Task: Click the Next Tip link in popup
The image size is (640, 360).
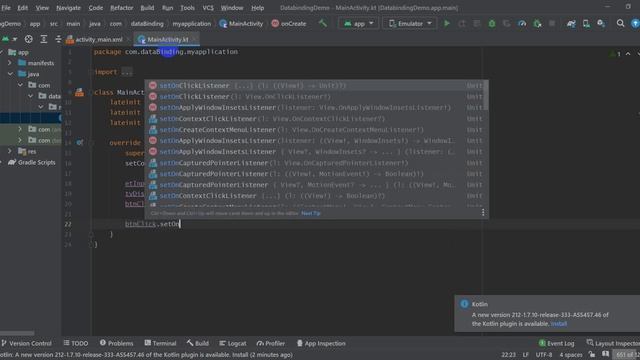Action: 311,213
